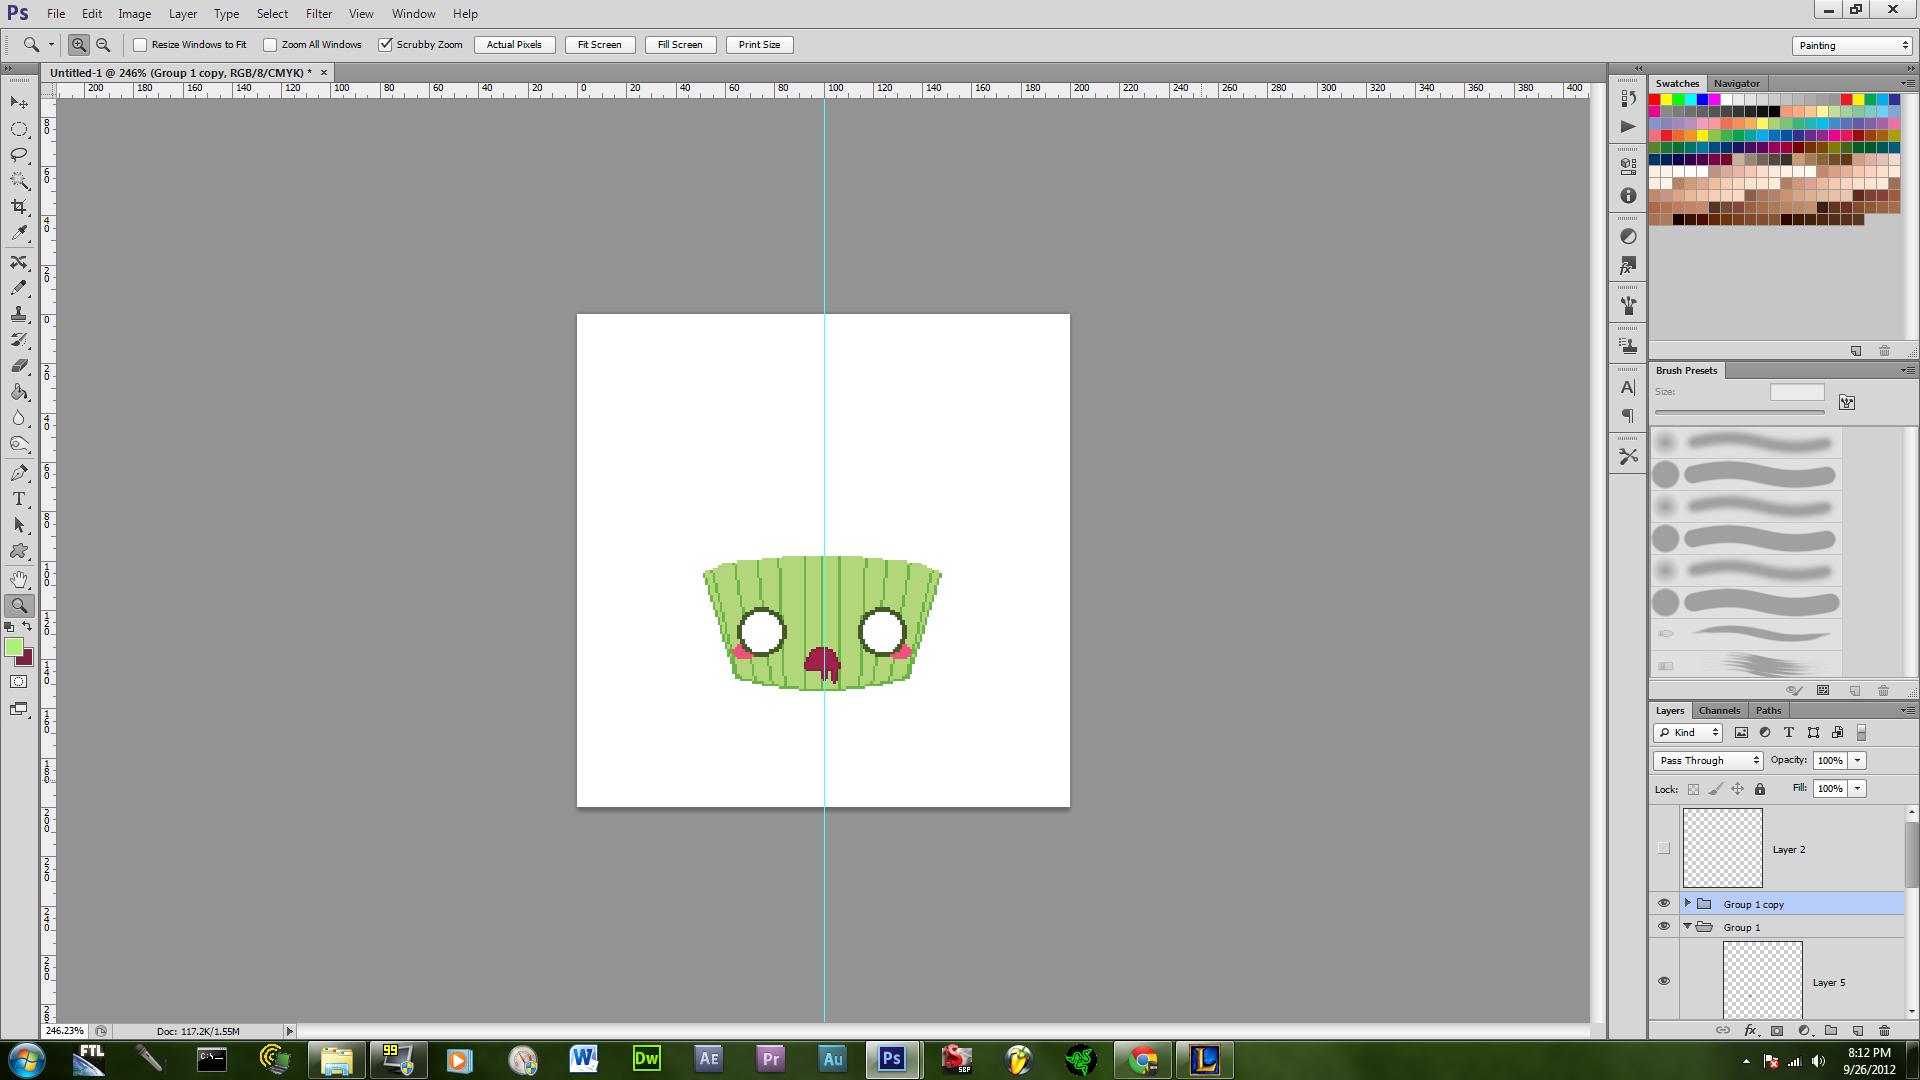The image size is (1920, 1080).
Task: Open Chrome from the taskbar
Action: click(1143, 1059)
